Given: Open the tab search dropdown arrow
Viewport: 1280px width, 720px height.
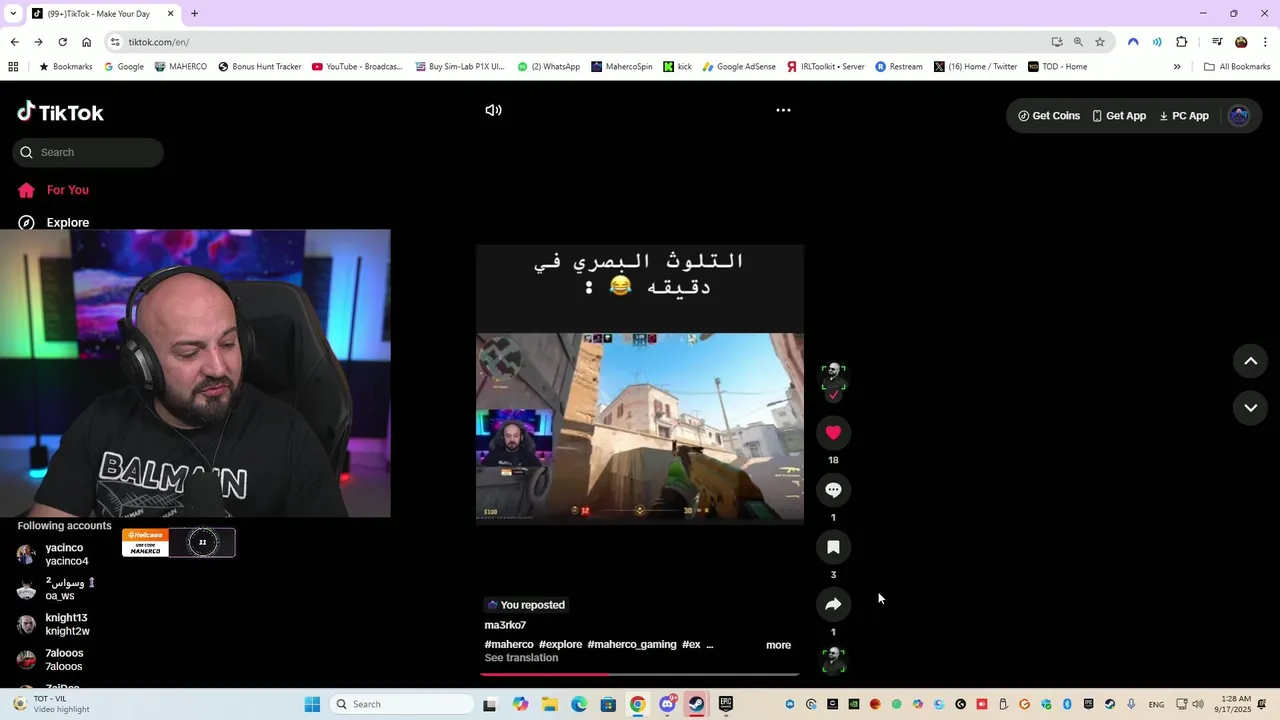Looking at the screenshot, I should click(13, 14).
